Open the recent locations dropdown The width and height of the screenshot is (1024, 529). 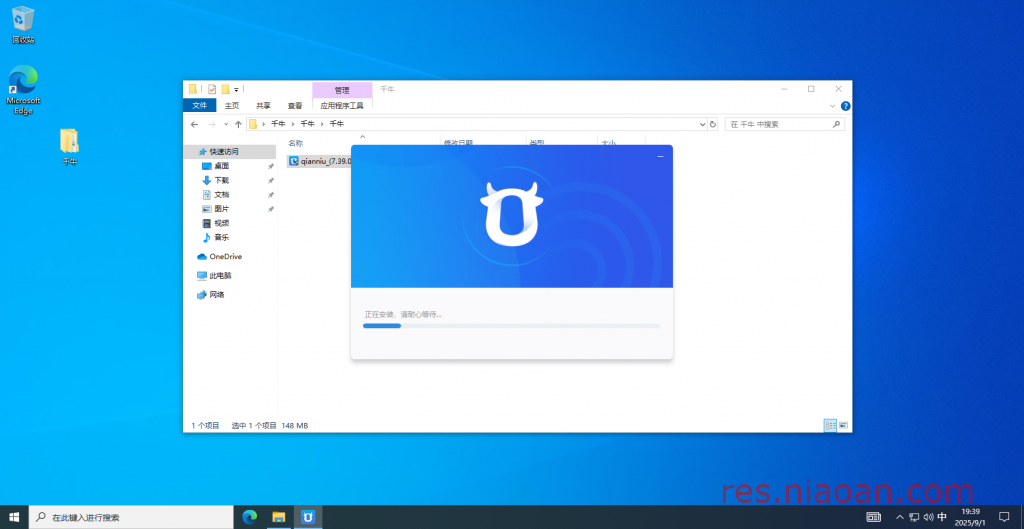pyautogui.click(x=226, y=124)
